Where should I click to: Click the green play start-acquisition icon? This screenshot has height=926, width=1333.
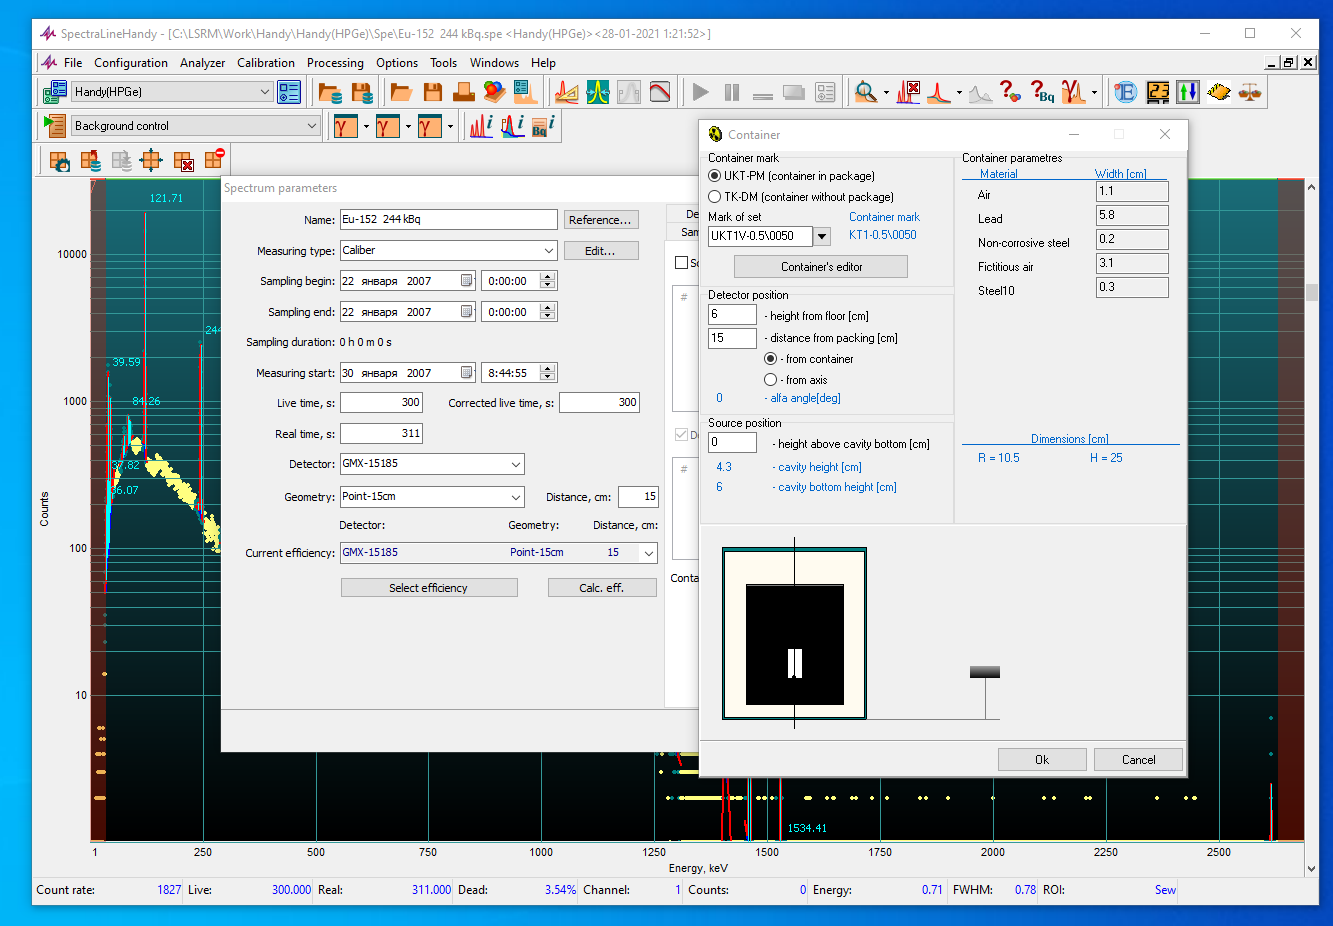point(700,92)
